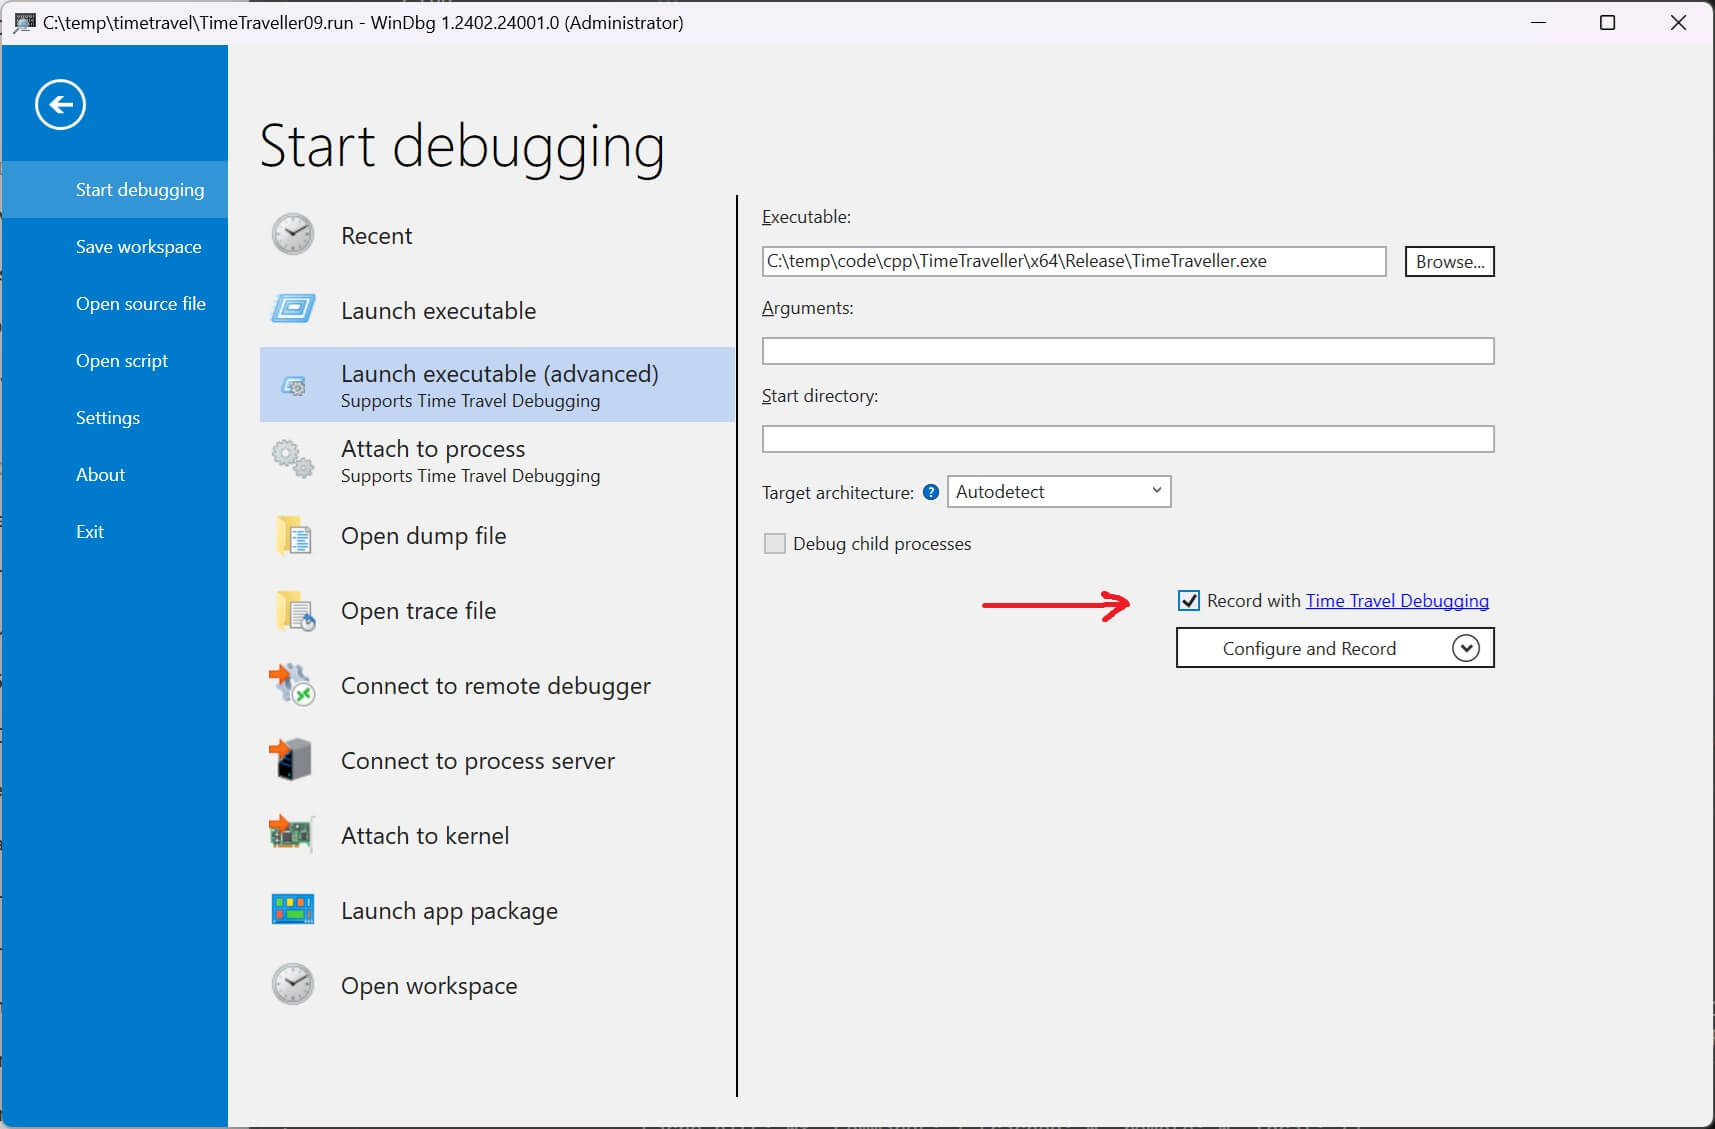
Task: Click the Connect to remote debugger icon
Action: [292, 684]
